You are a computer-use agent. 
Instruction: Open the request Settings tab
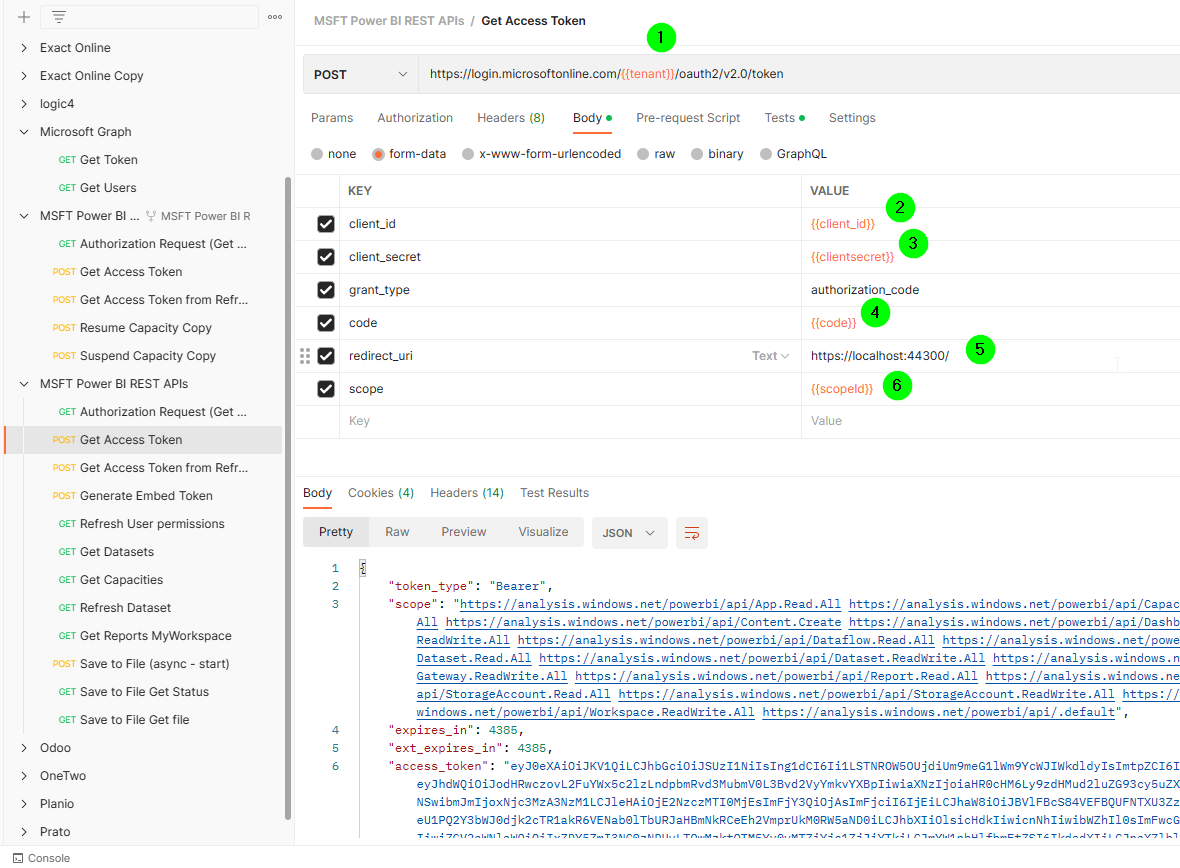click(x=852, y=118)
